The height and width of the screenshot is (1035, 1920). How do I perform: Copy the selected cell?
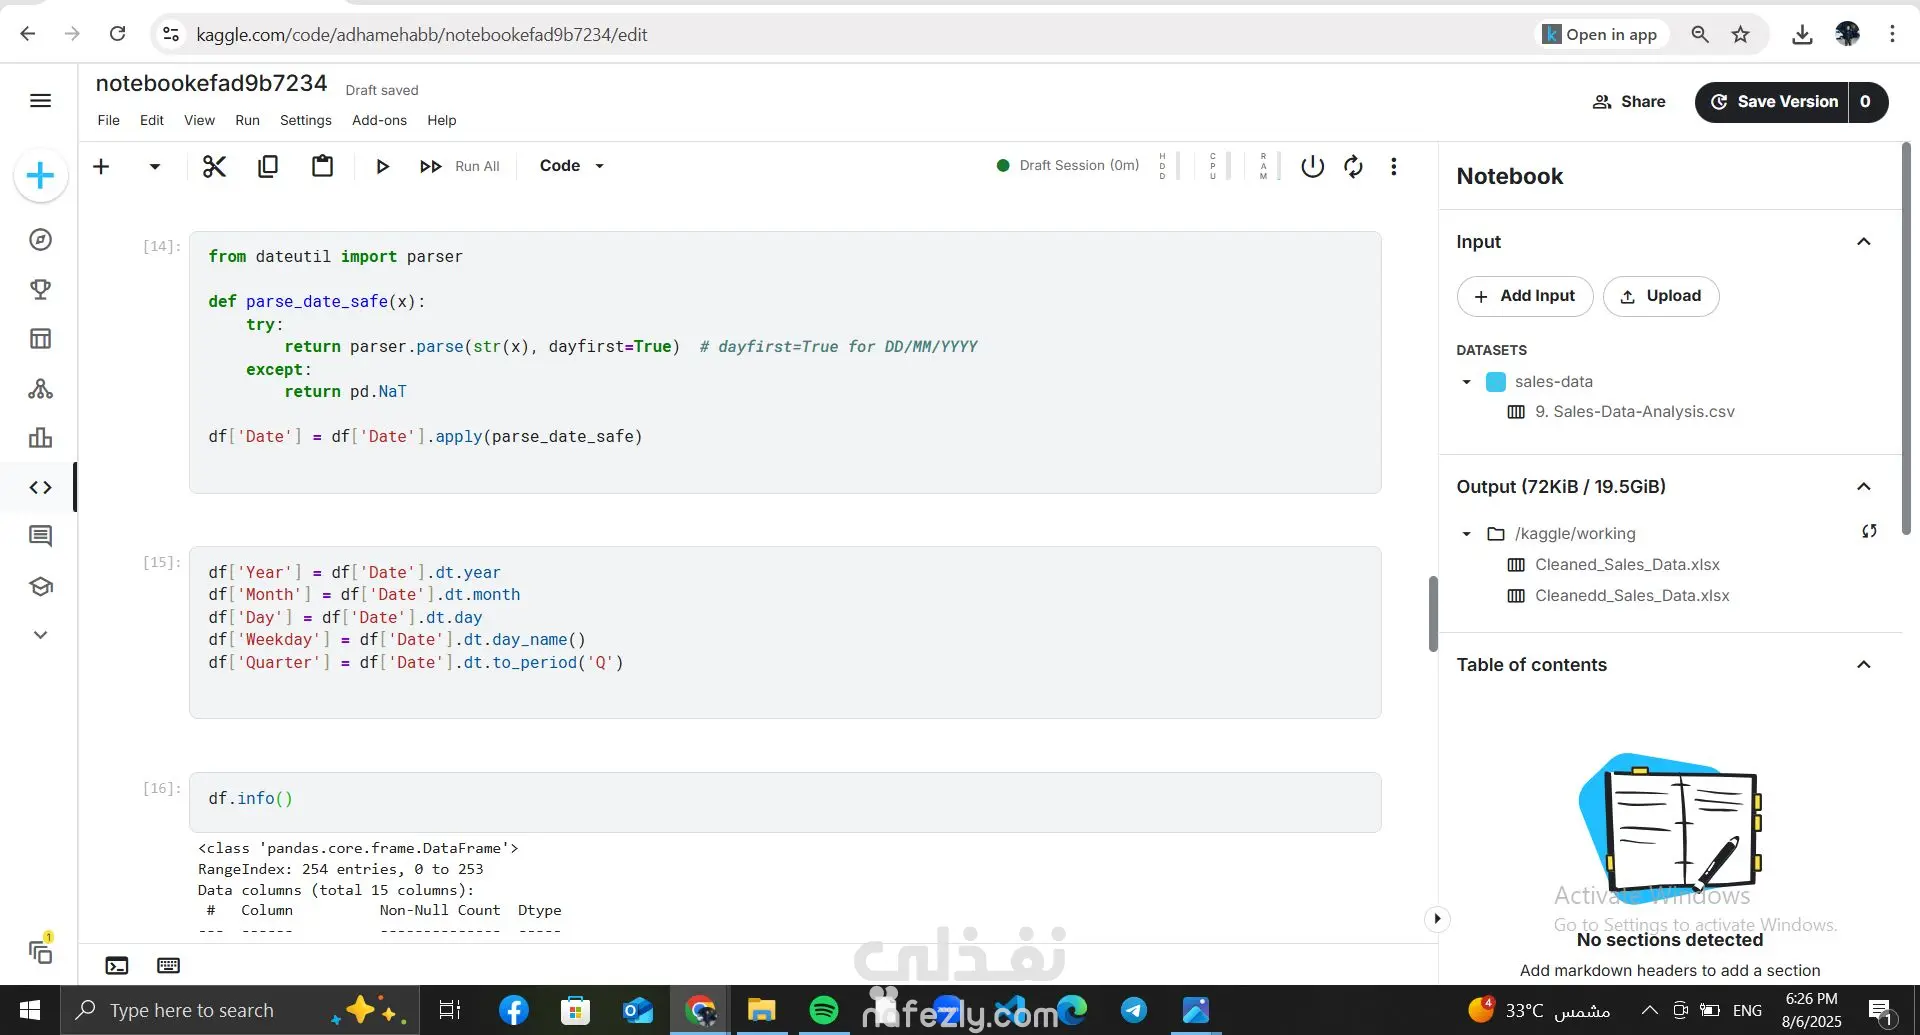(x=268, y=166)
